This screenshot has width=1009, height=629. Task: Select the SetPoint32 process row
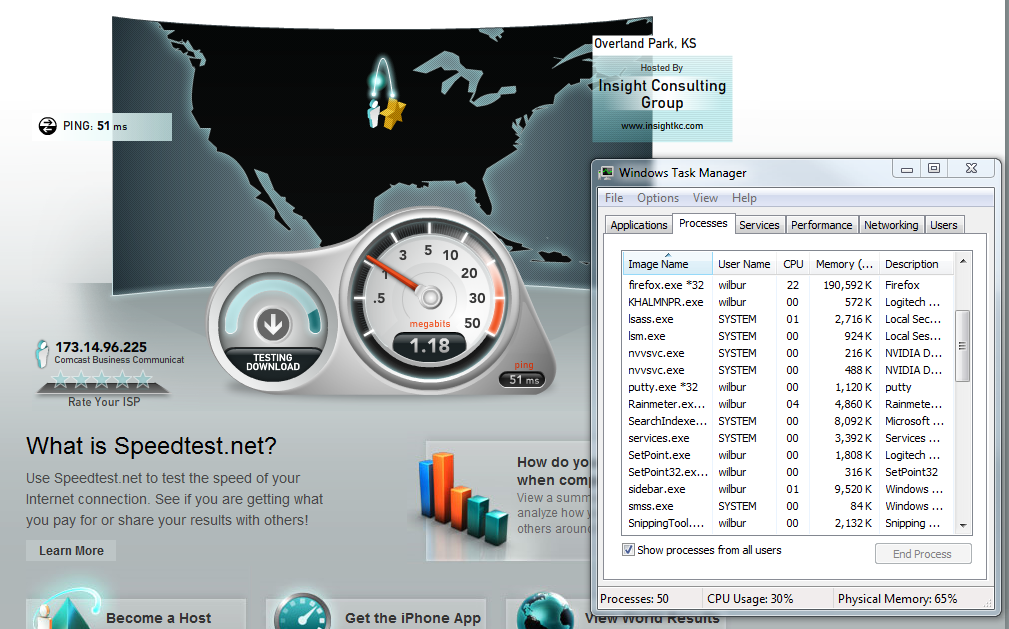point(788,472)
